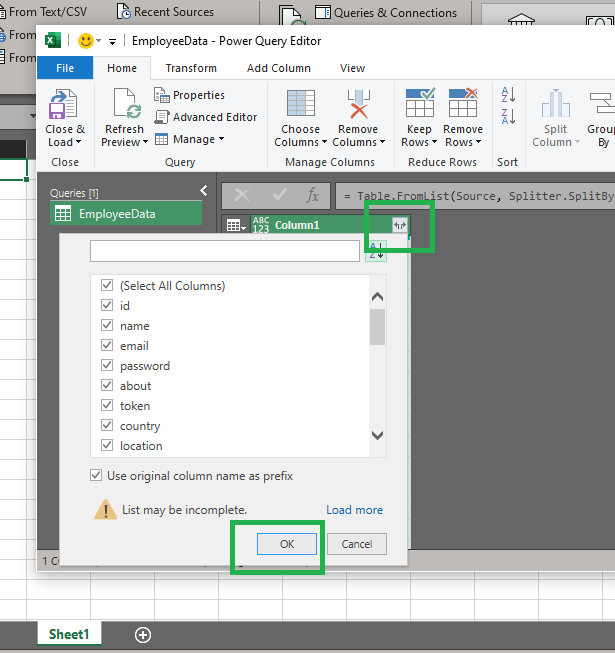Sort column ascending A to Z

pos(508,95)
